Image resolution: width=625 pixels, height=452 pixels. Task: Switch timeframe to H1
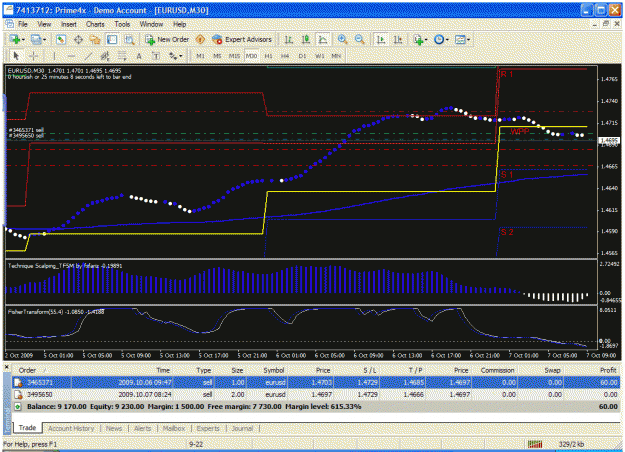268,56
